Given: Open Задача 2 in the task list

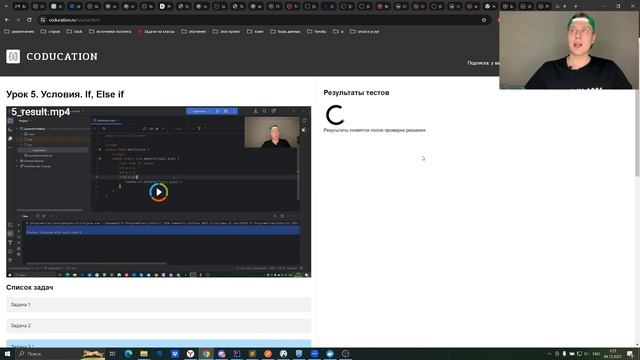Looking at the screenshot, I should [158, 326].
